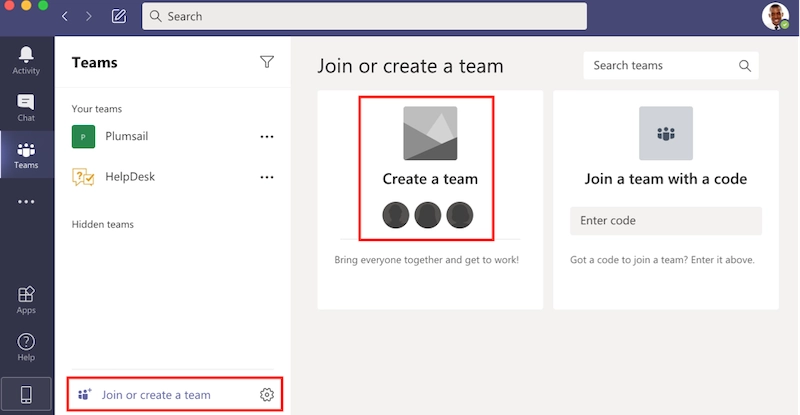Image resolution: width=800 pixels, height=415 pixels.
Task: Click the top Search bar
Action: click(x=364, y=16)
